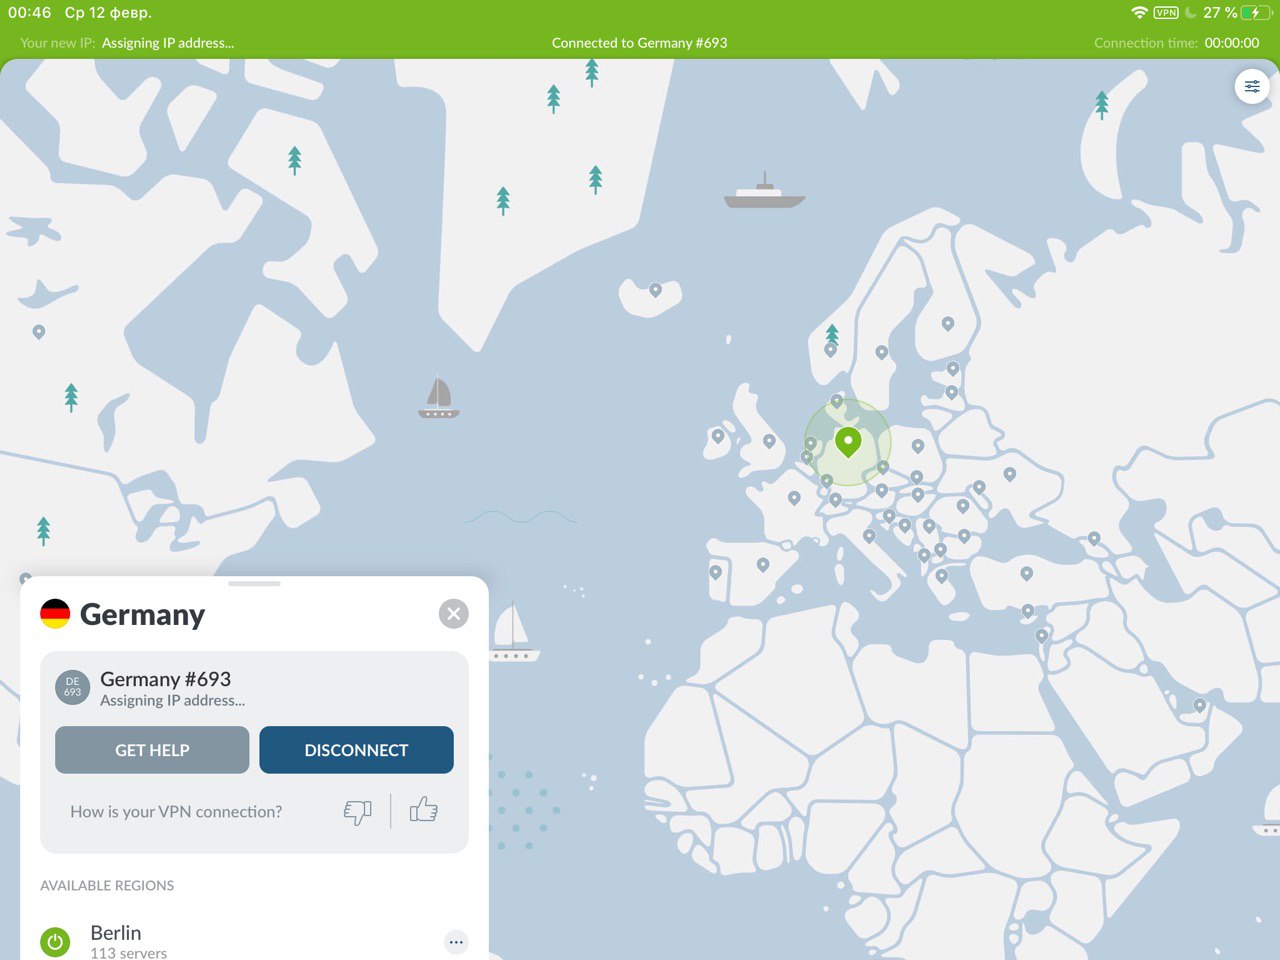Open Berlin more options ellipsis
The image size is (1280, 960).
coord(456,942)
